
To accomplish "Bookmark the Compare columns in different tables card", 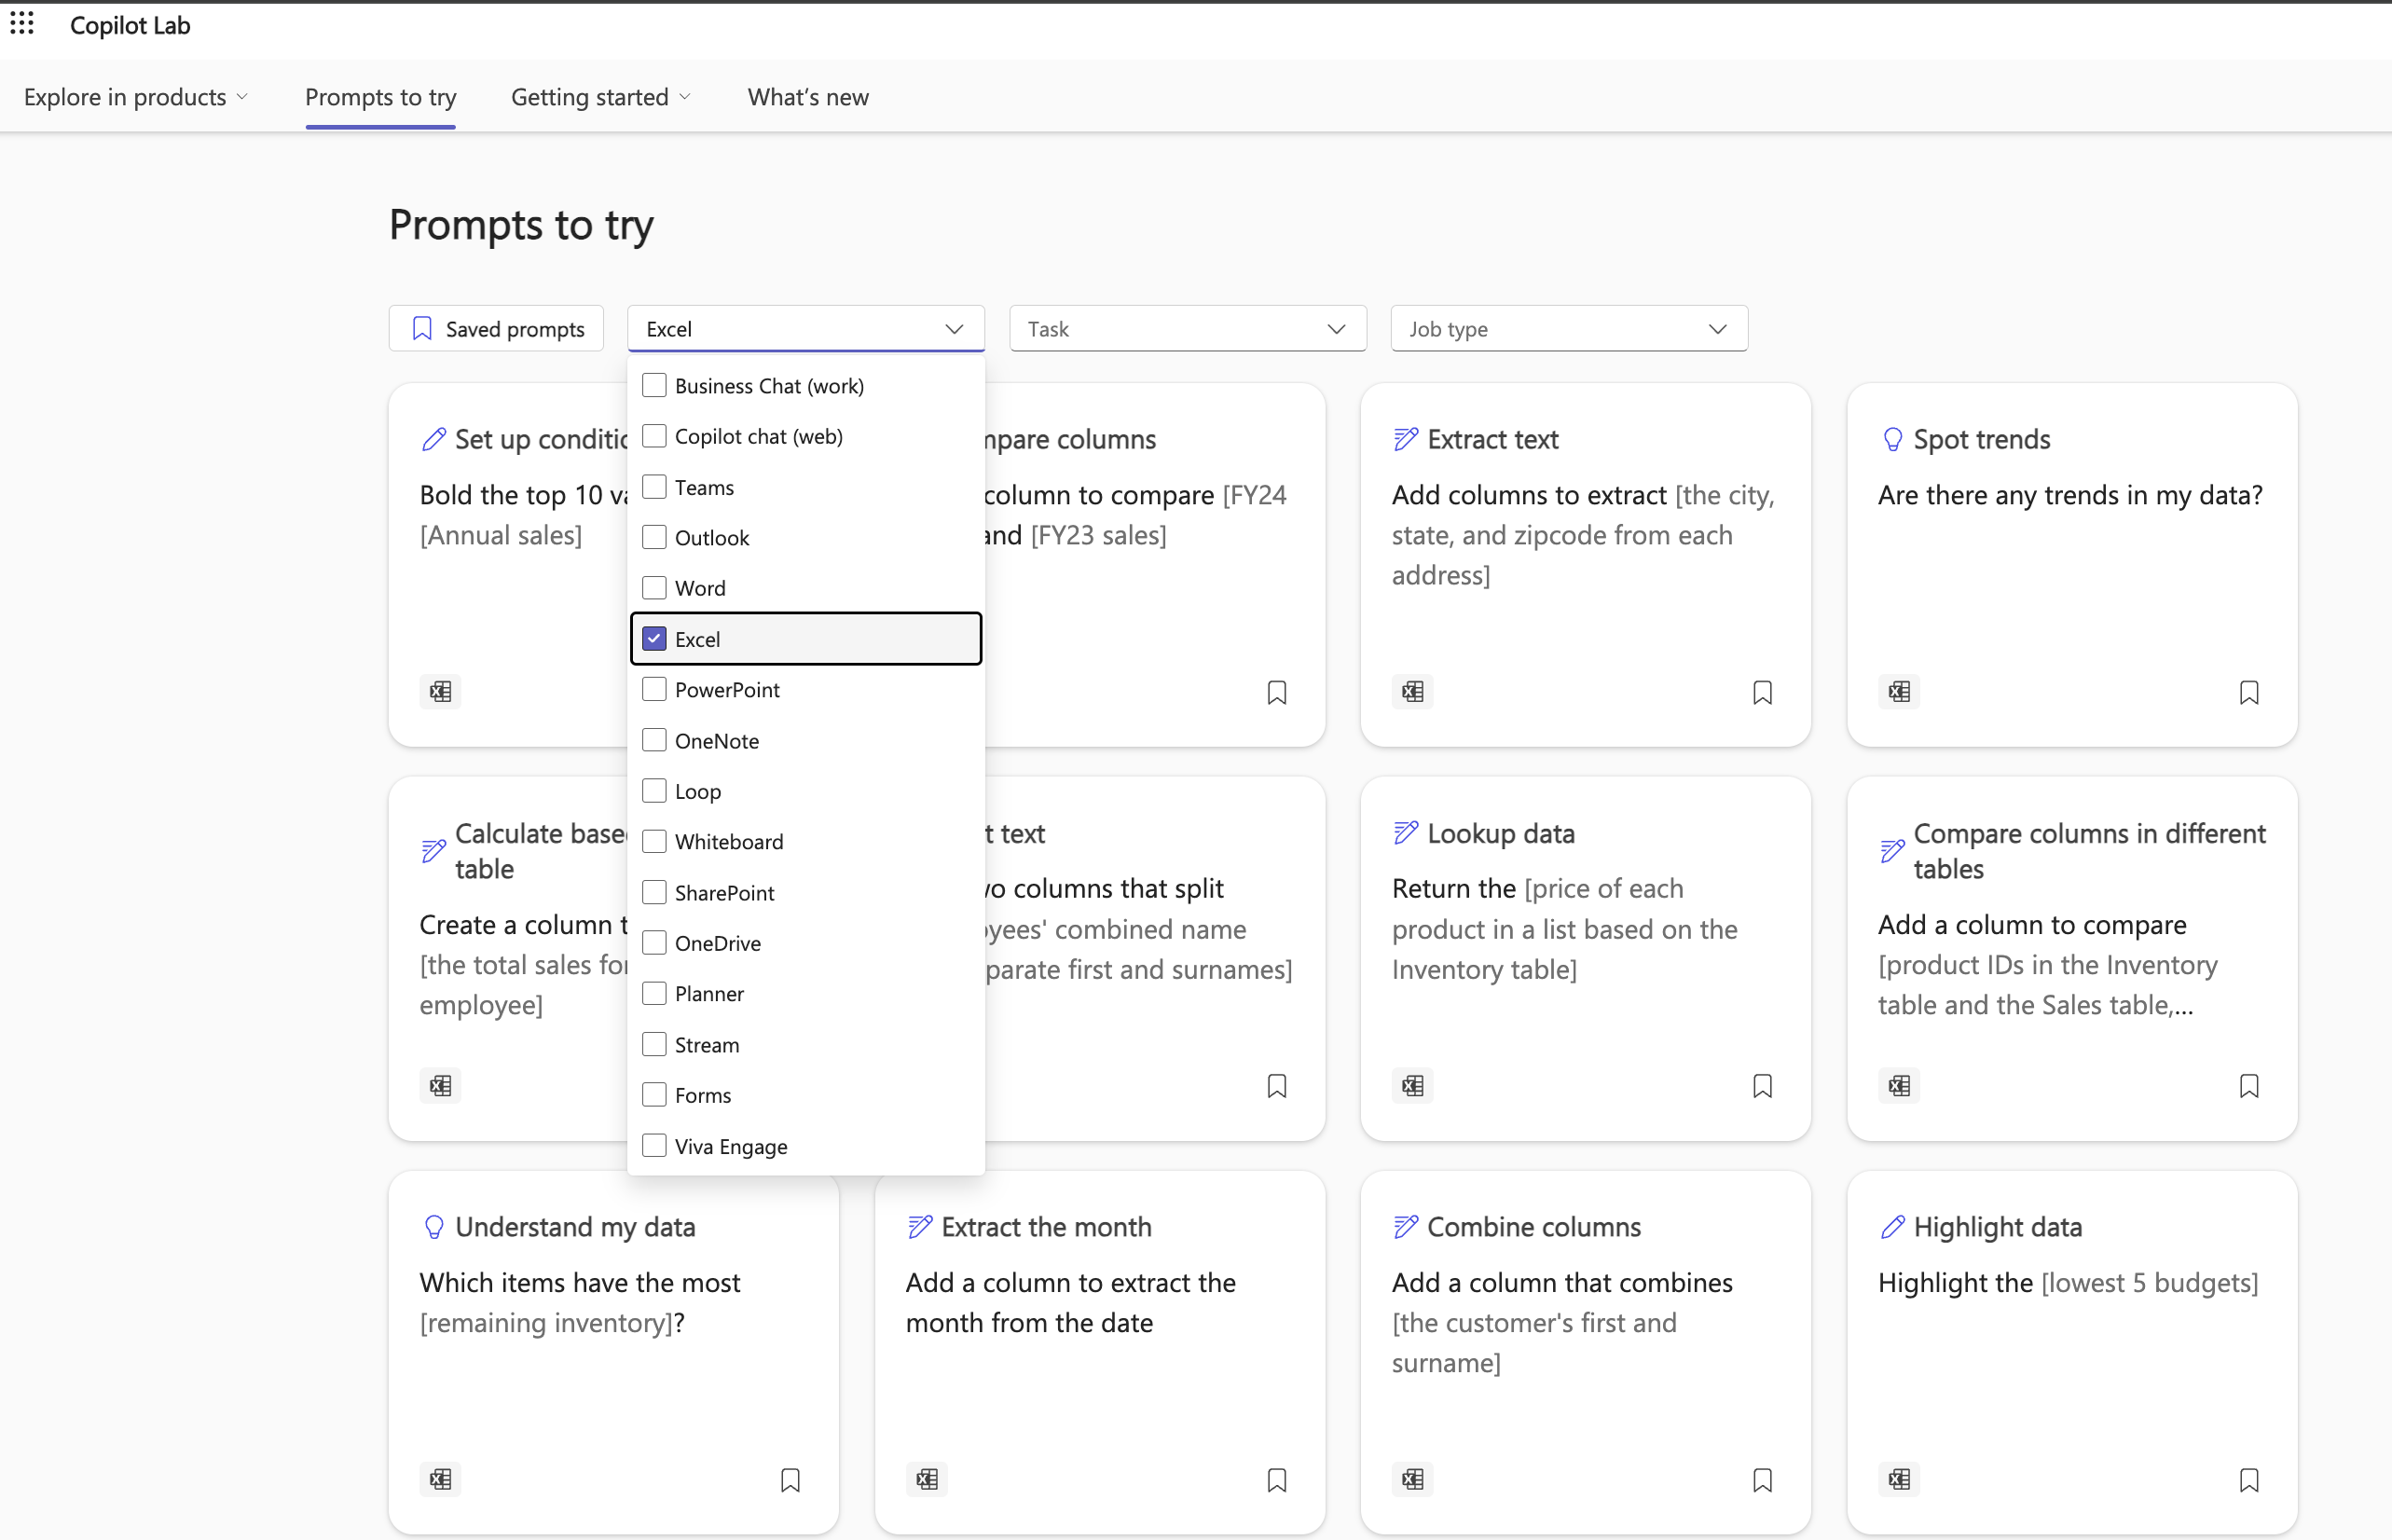I will coord(2248,1086).
